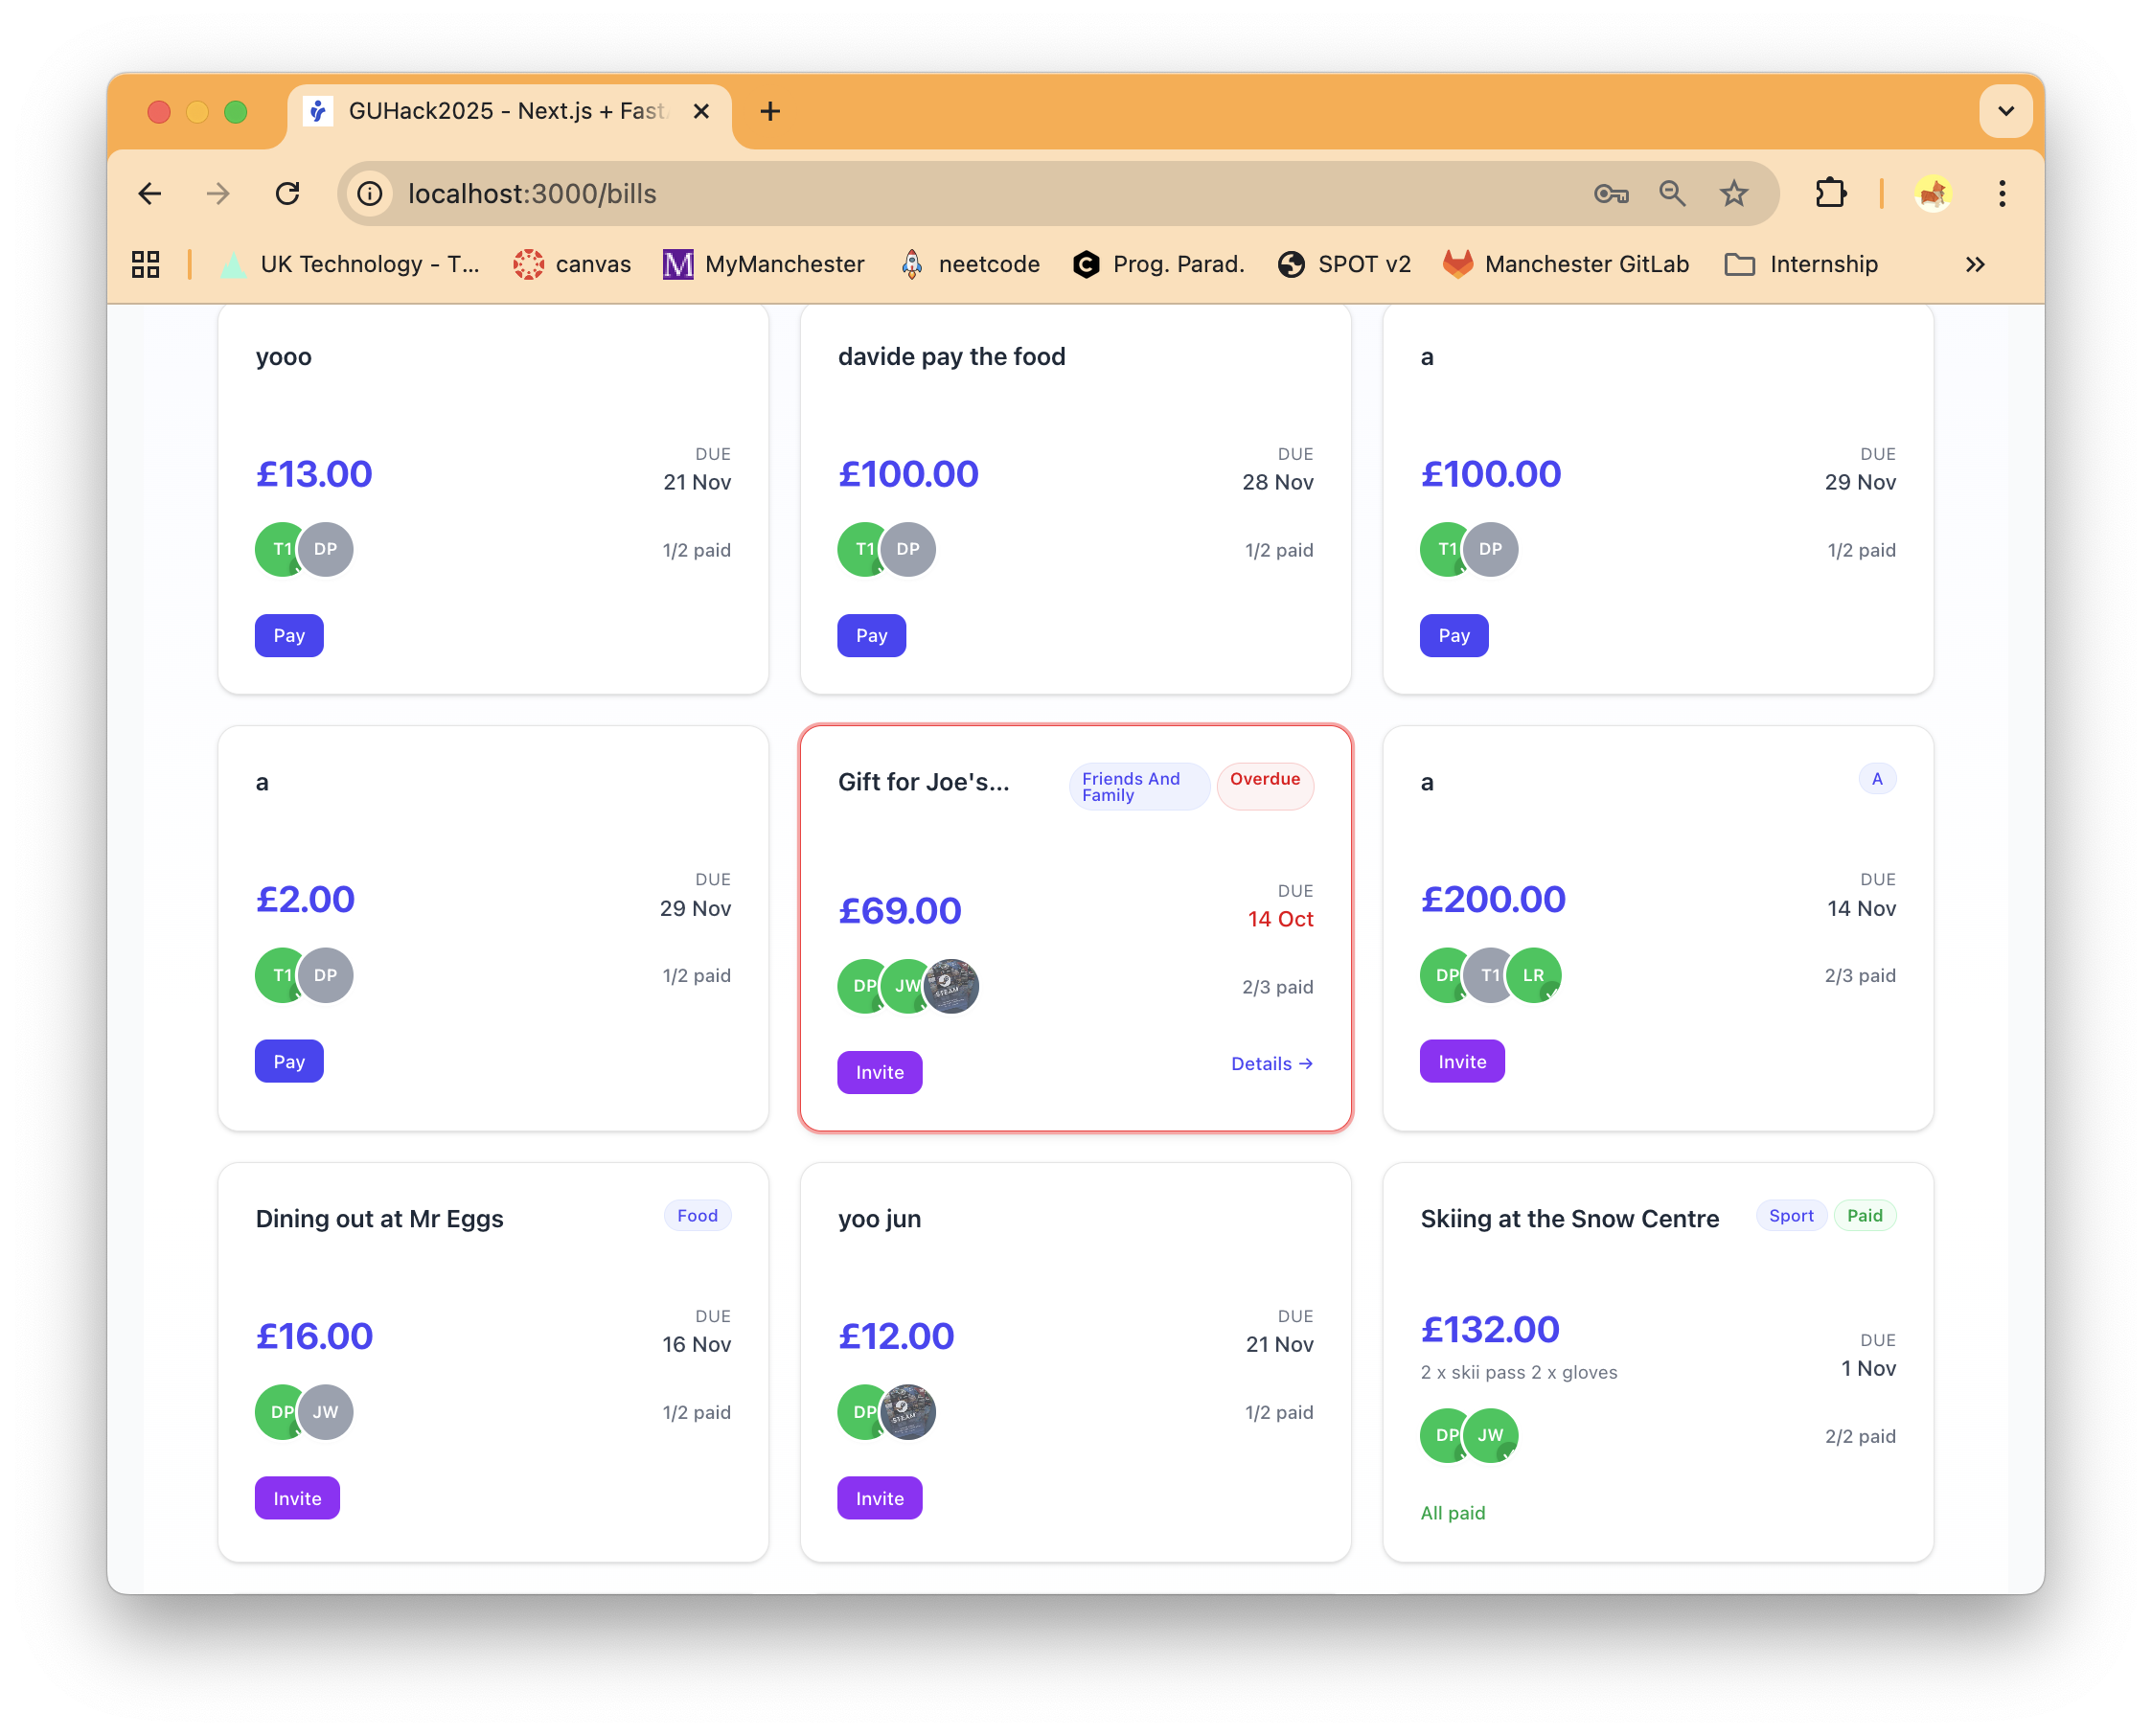Open the apps grid icon in bookmarks bar

point(146,264)
